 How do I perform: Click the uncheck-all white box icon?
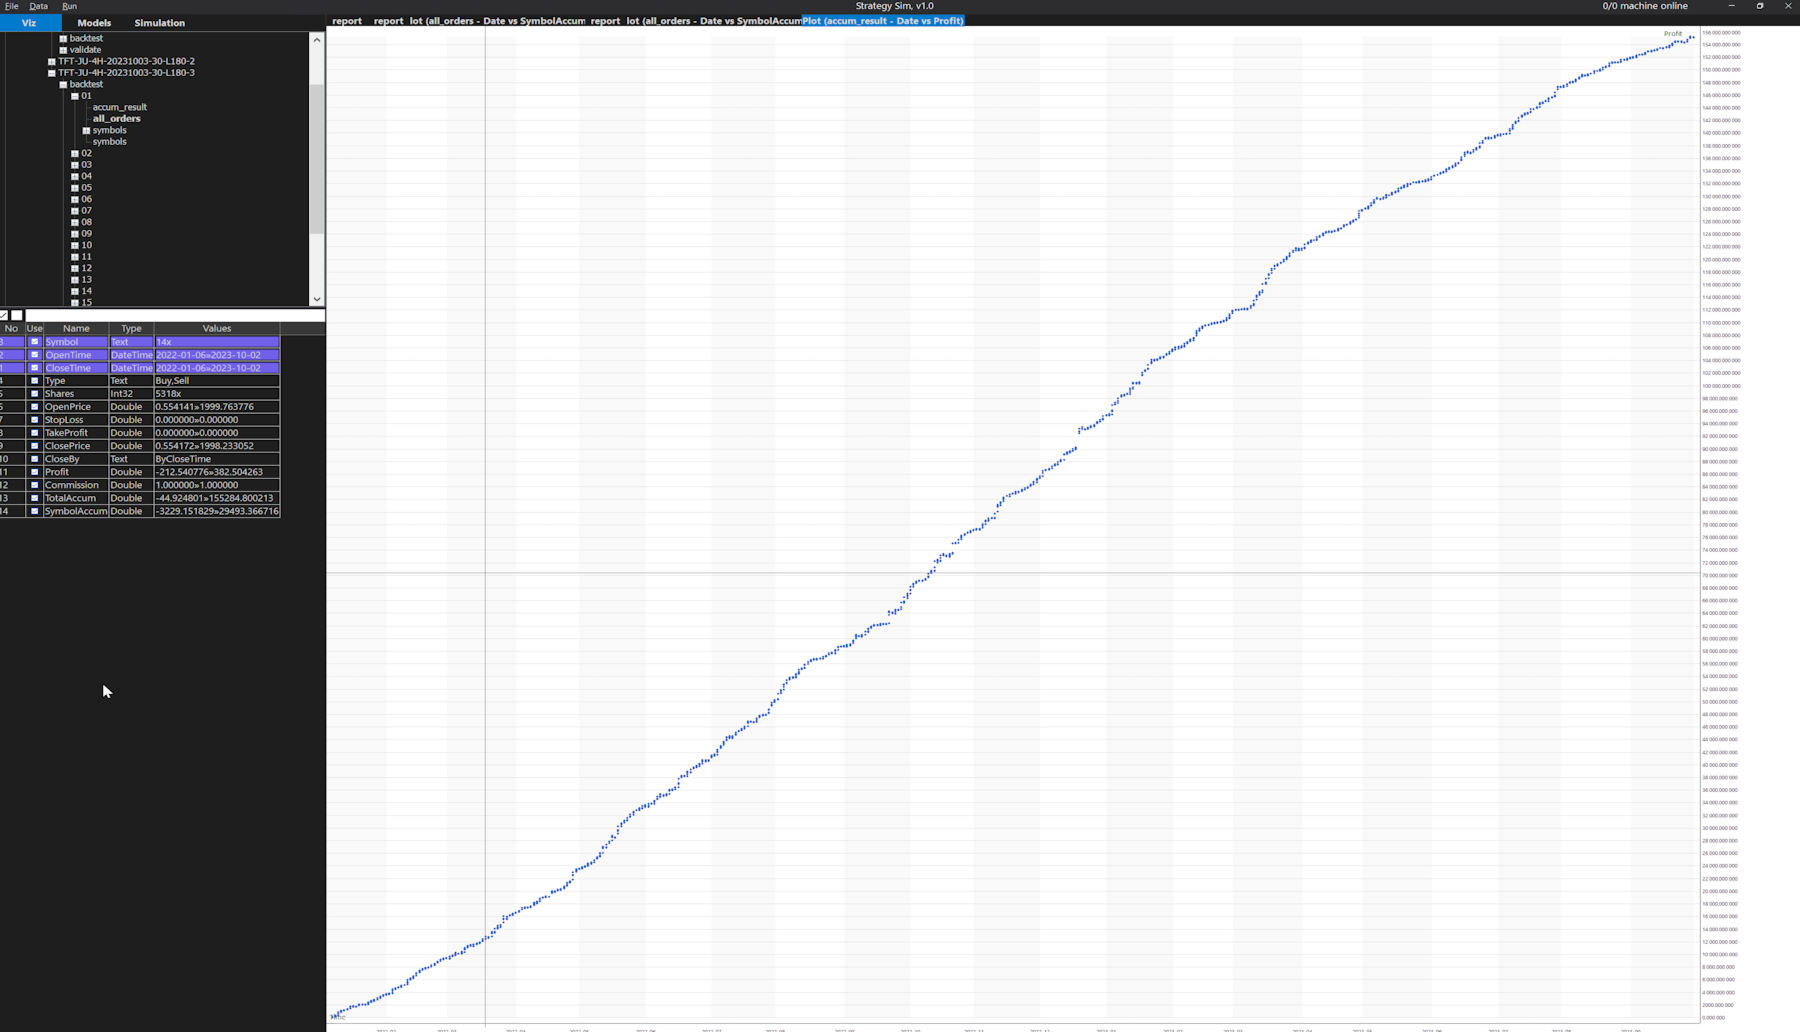[x=17, y=315]
